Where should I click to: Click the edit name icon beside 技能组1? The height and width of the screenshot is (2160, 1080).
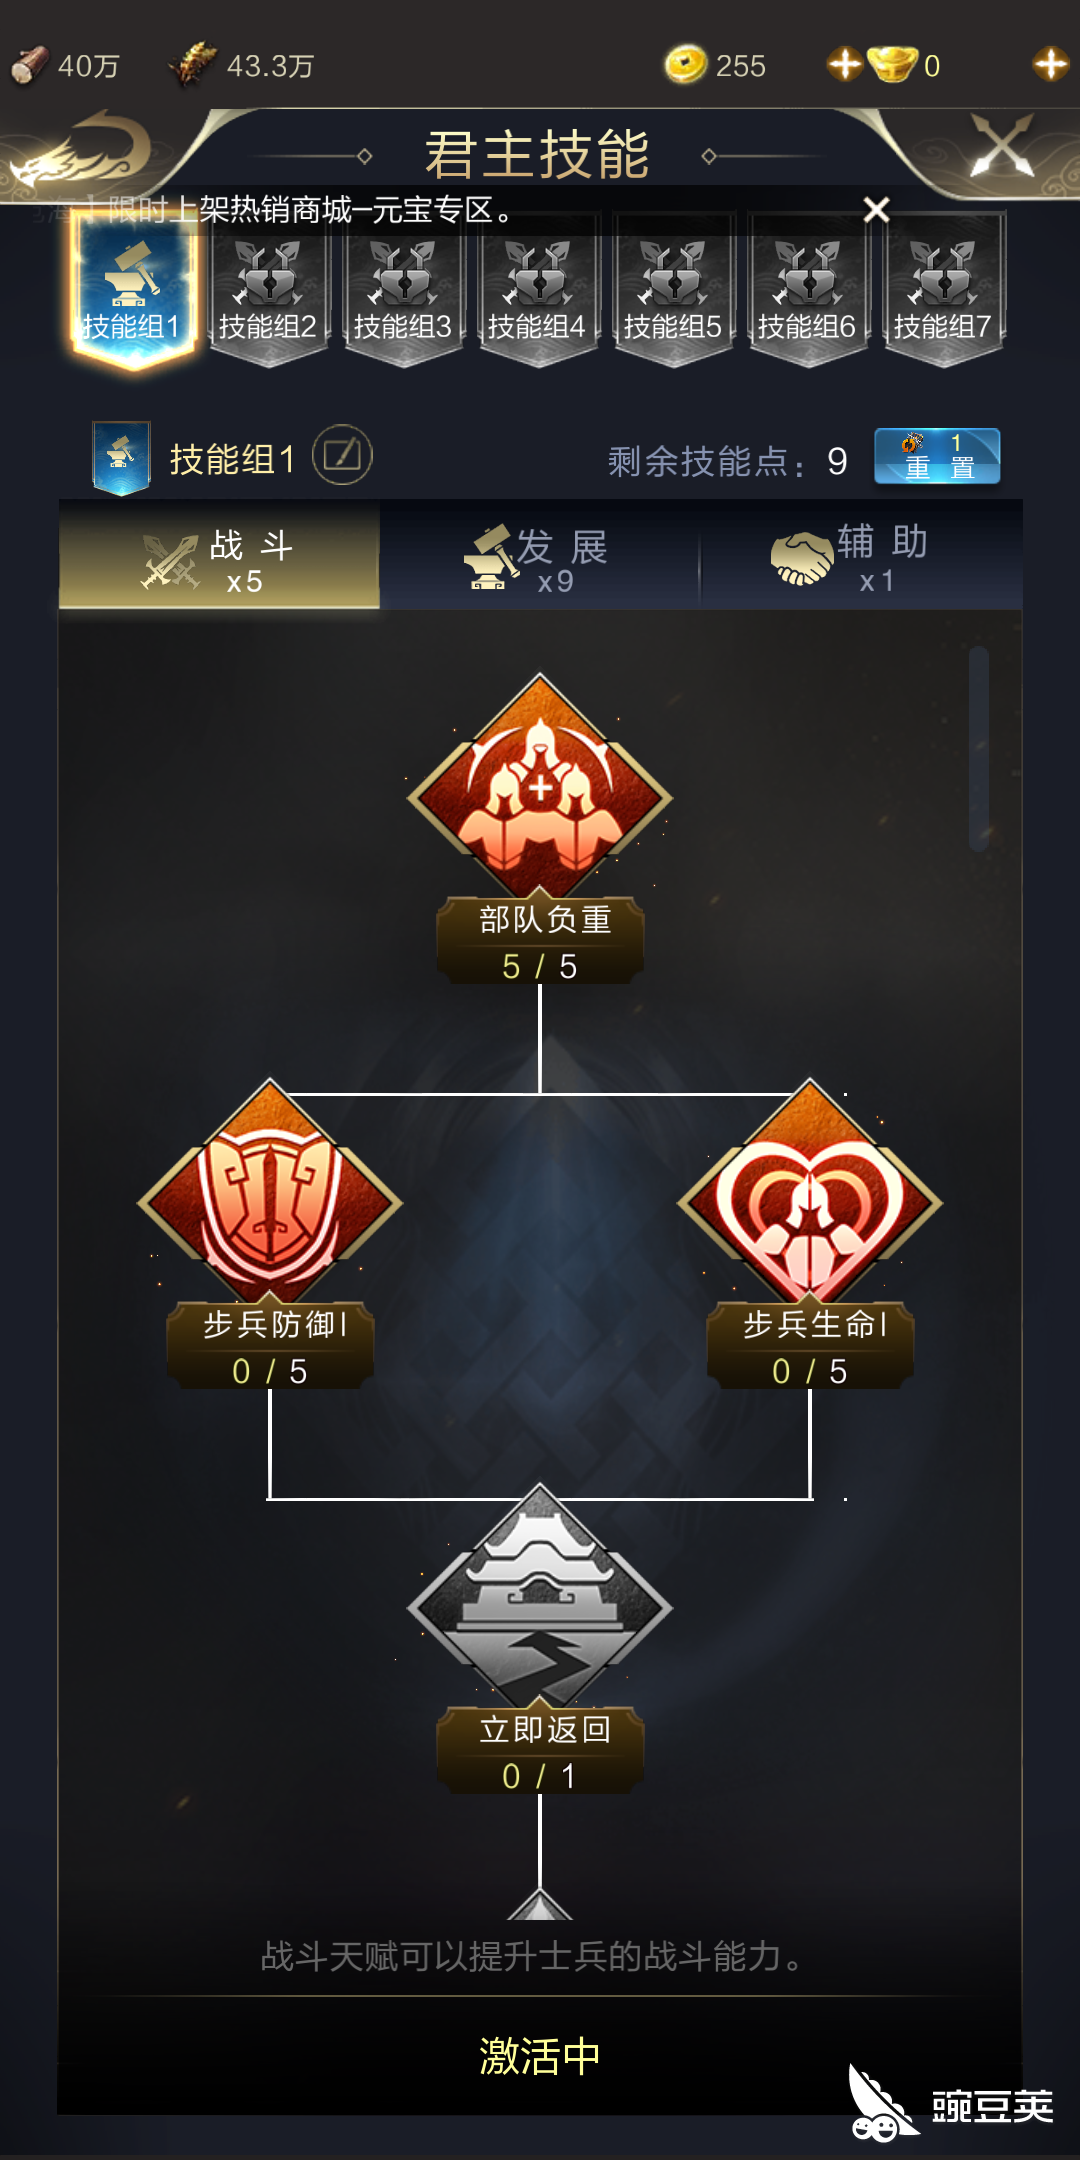(342, 456)
